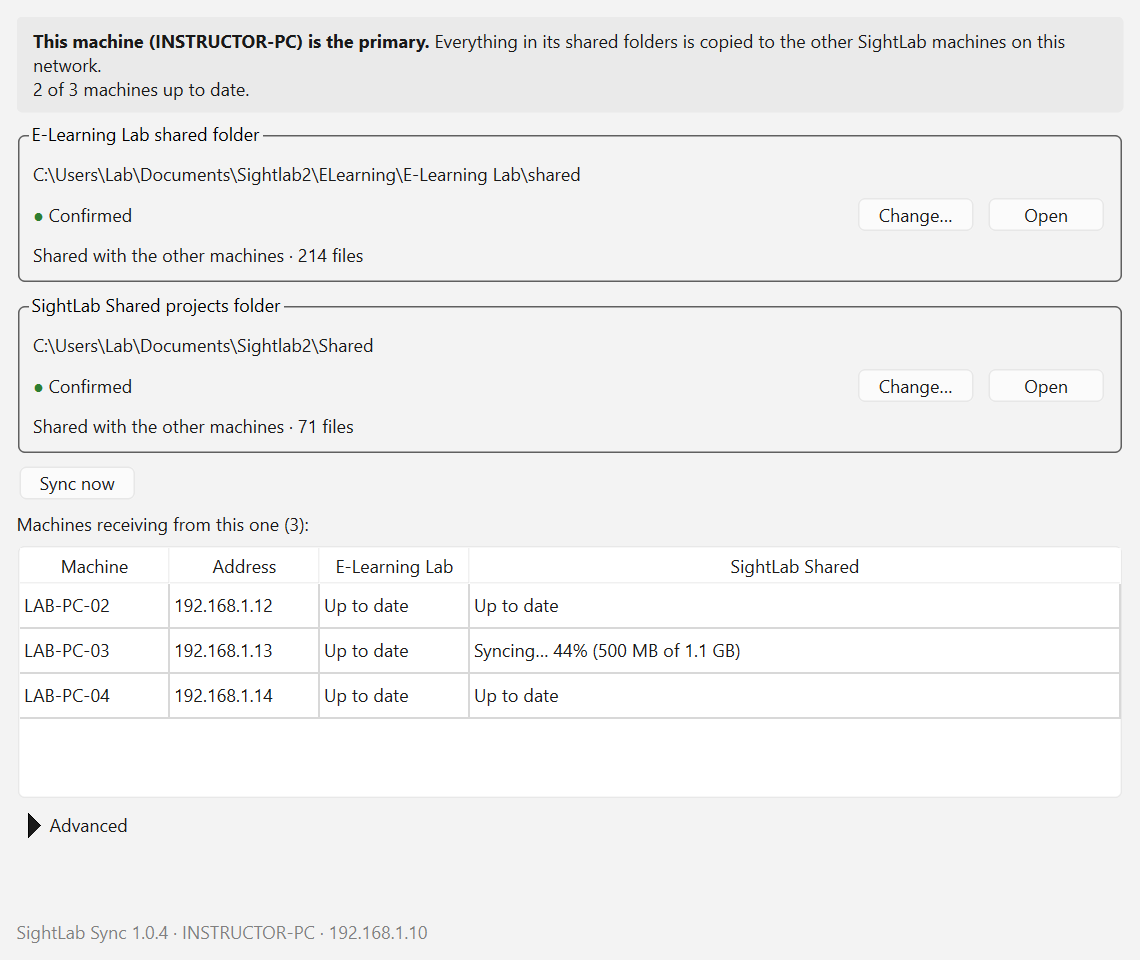Click Change... for the E-Learning Lab shared folder
The image size is (1140, 960).
tap(915, 215)
